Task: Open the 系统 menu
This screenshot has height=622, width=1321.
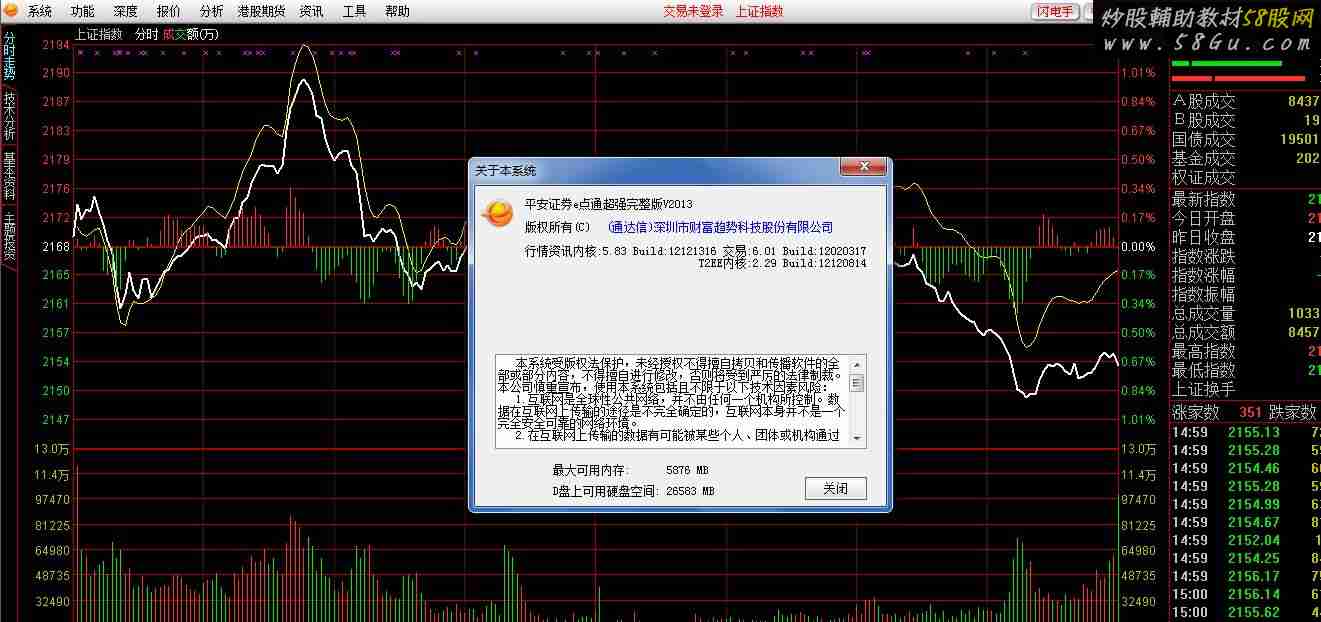Action: point(40,12)
